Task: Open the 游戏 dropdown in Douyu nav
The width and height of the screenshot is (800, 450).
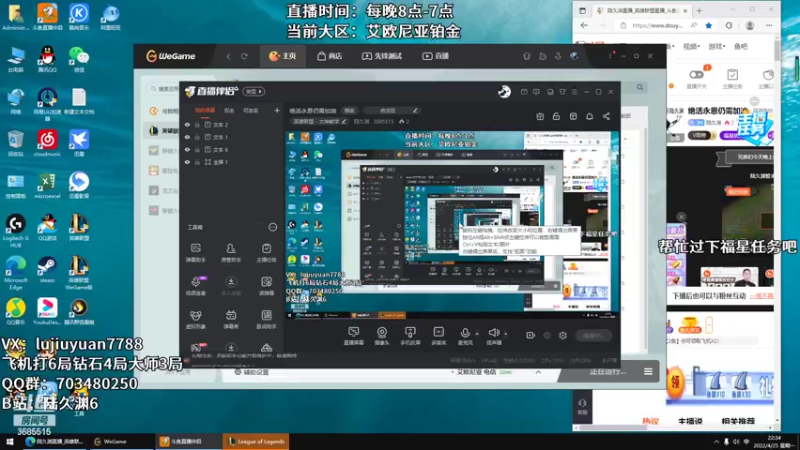Action: click(717, 46)
